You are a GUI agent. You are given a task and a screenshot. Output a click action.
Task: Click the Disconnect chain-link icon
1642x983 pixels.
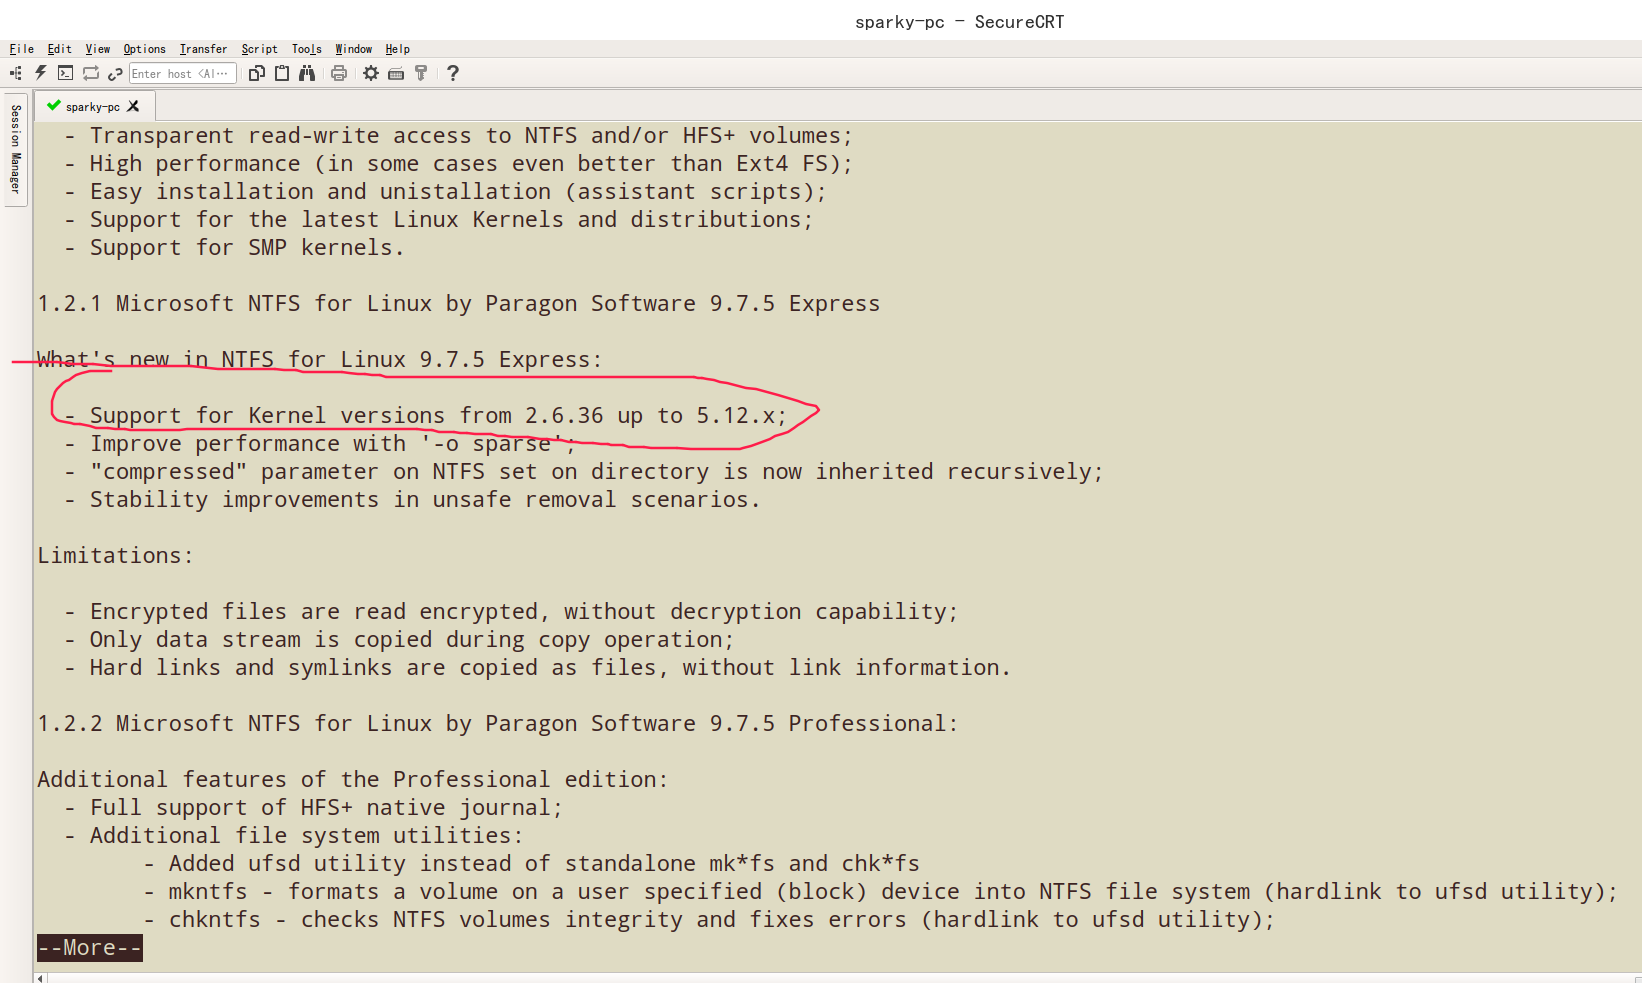pyautogui.click(x=115, y=73)
